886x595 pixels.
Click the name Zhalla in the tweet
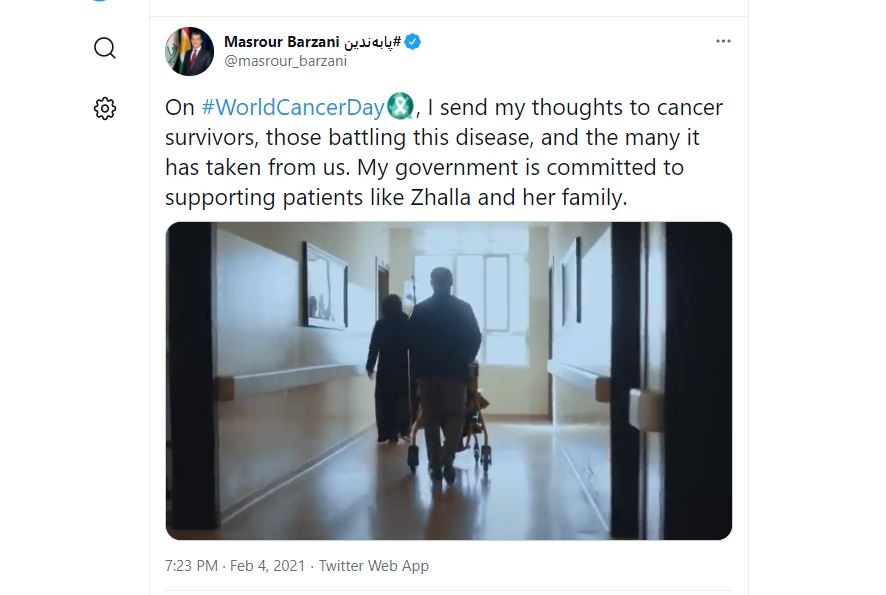click(441, 197)
